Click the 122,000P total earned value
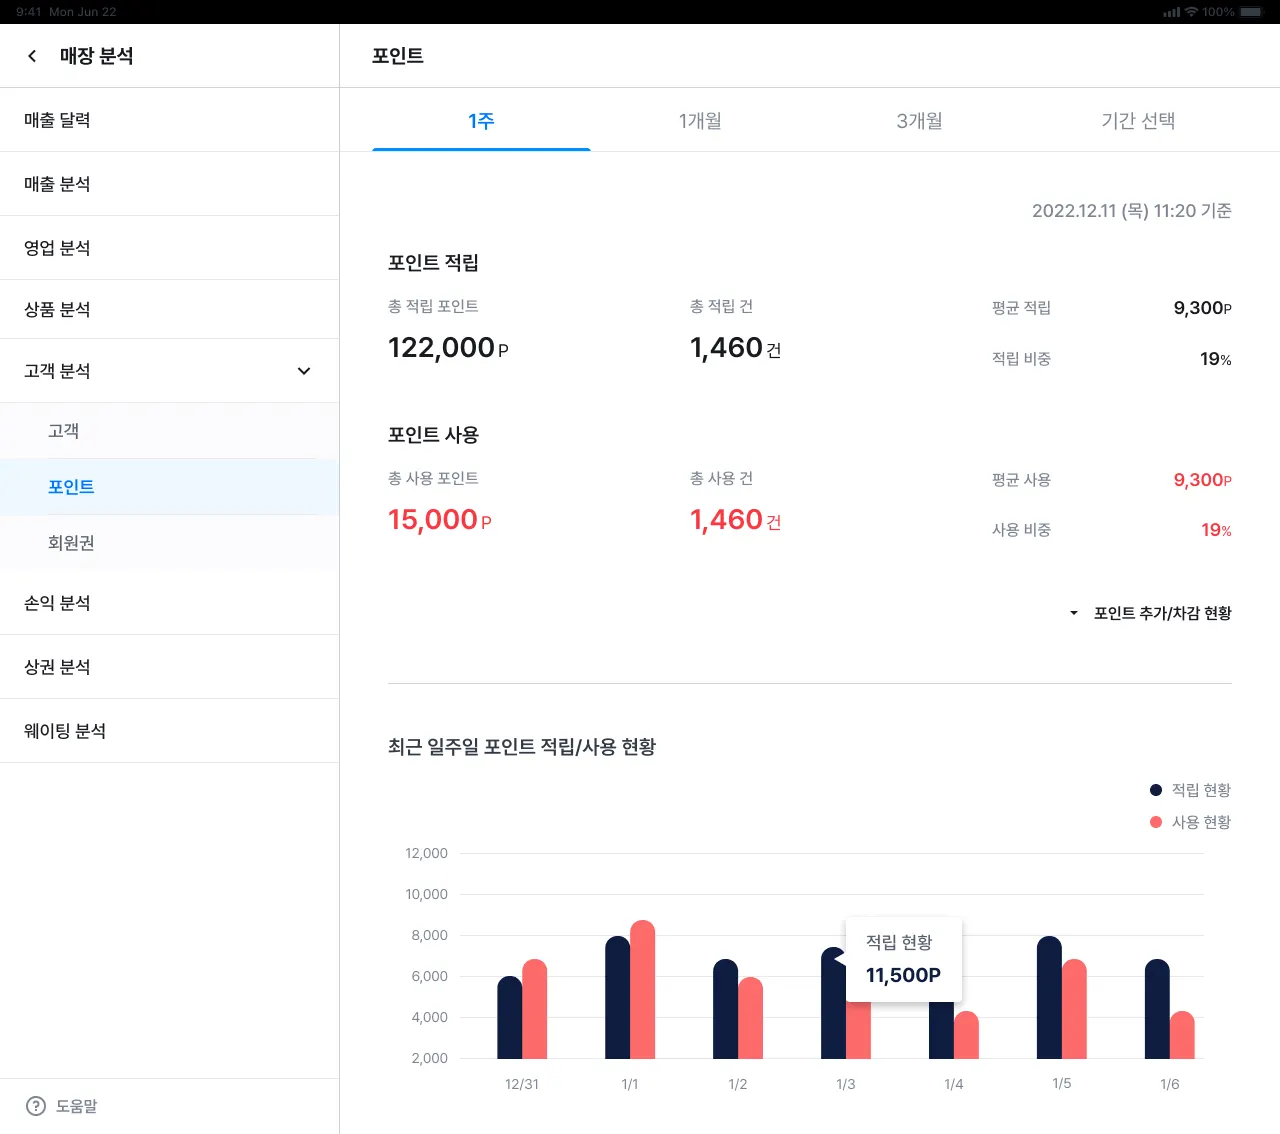The height and width of the screenshot is (1134, 1280). 448,348
